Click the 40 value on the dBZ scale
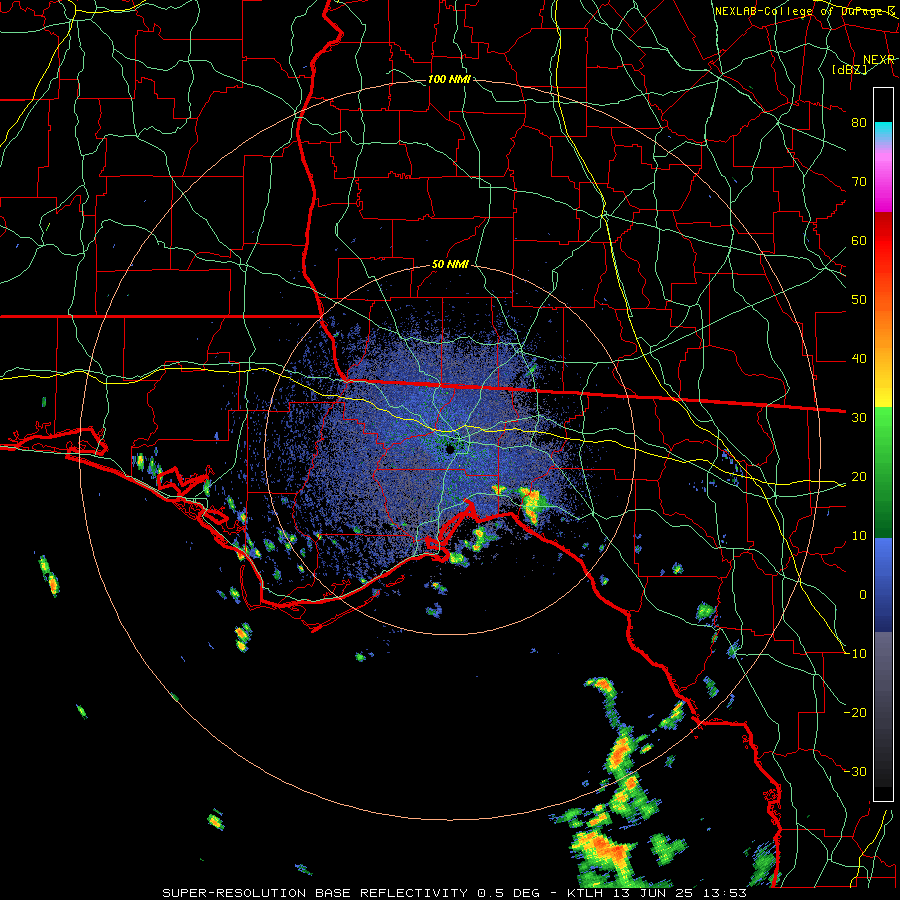 859,359
